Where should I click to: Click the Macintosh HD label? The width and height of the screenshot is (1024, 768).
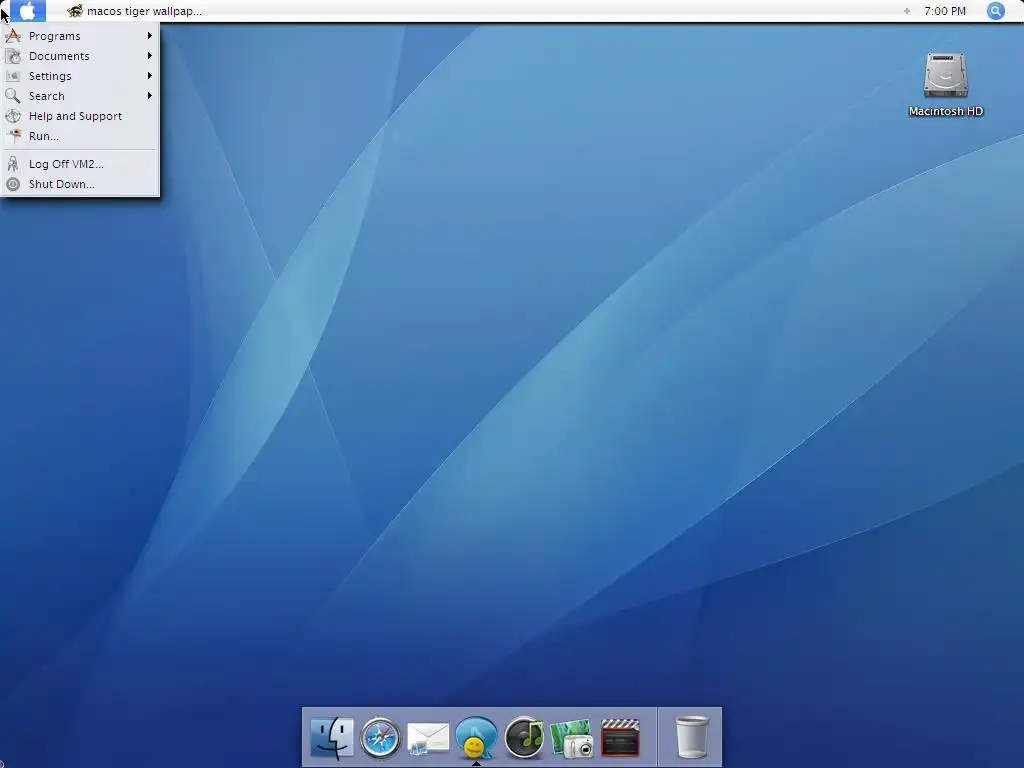click(x=946, y=112)
